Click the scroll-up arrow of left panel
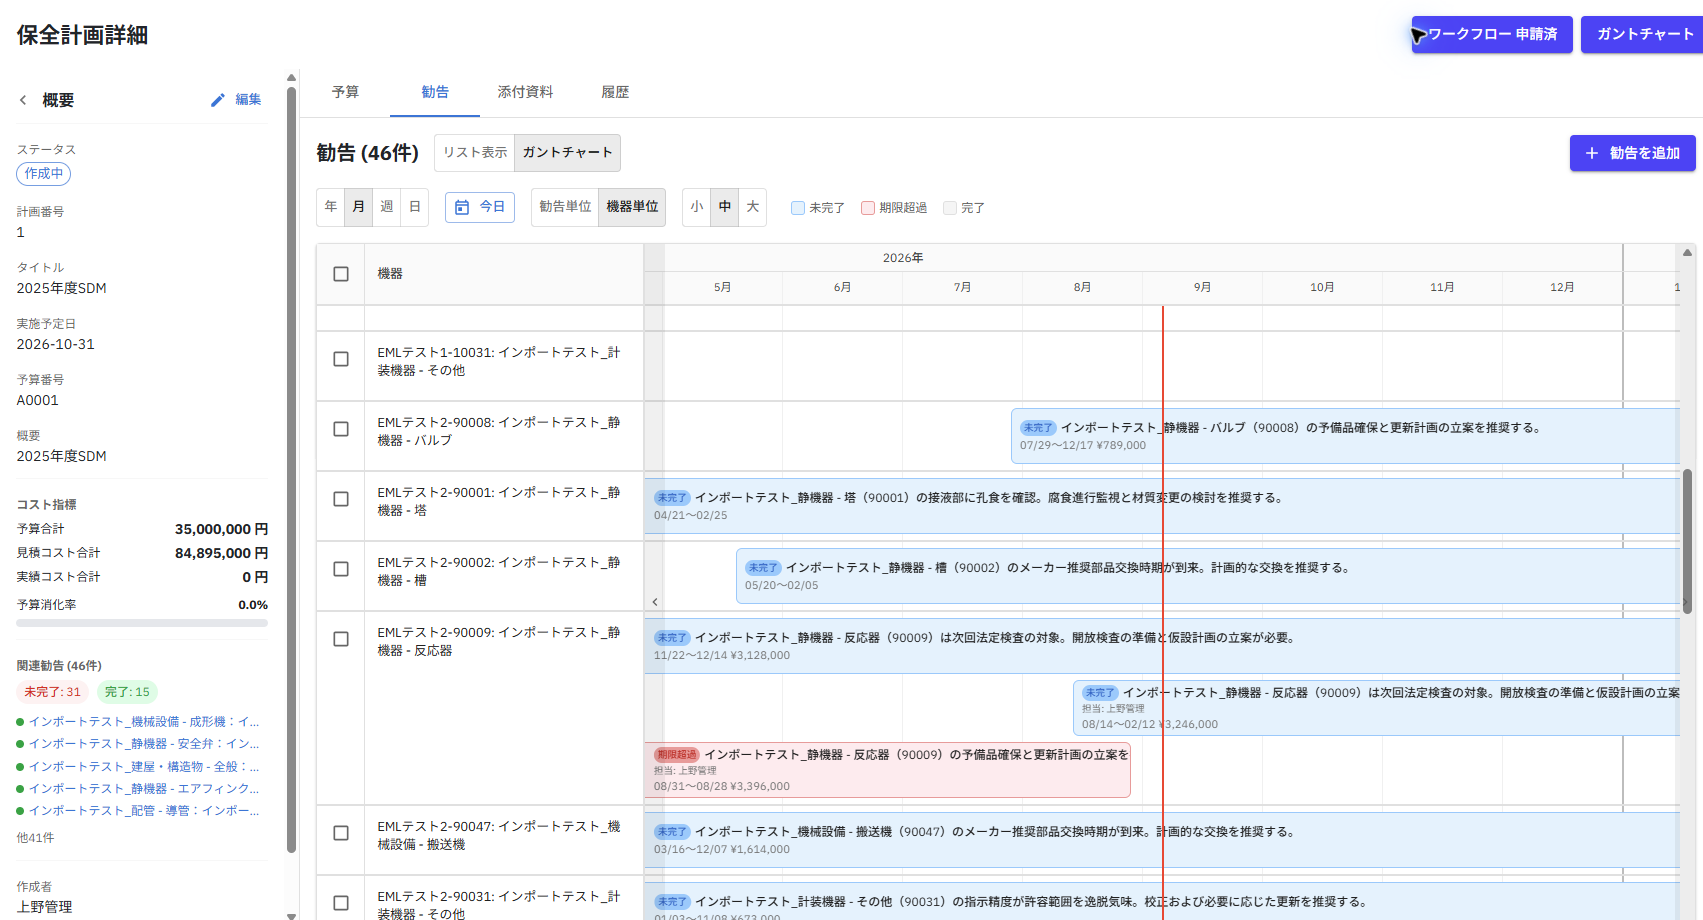 [291, 77]
